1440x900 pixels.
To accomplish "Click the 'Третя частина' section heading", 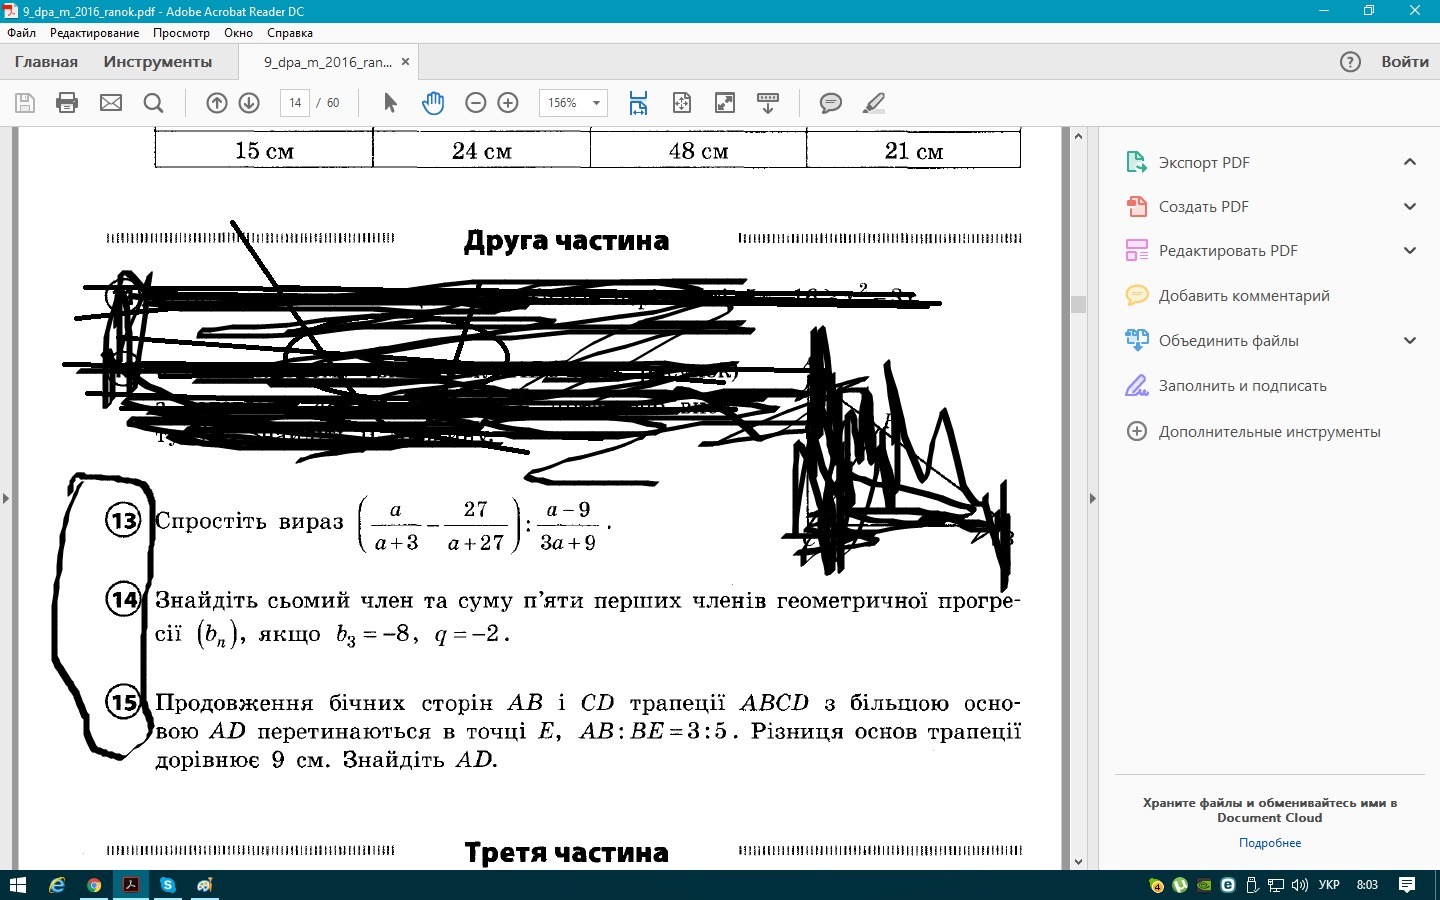I will tap(566, 853).
